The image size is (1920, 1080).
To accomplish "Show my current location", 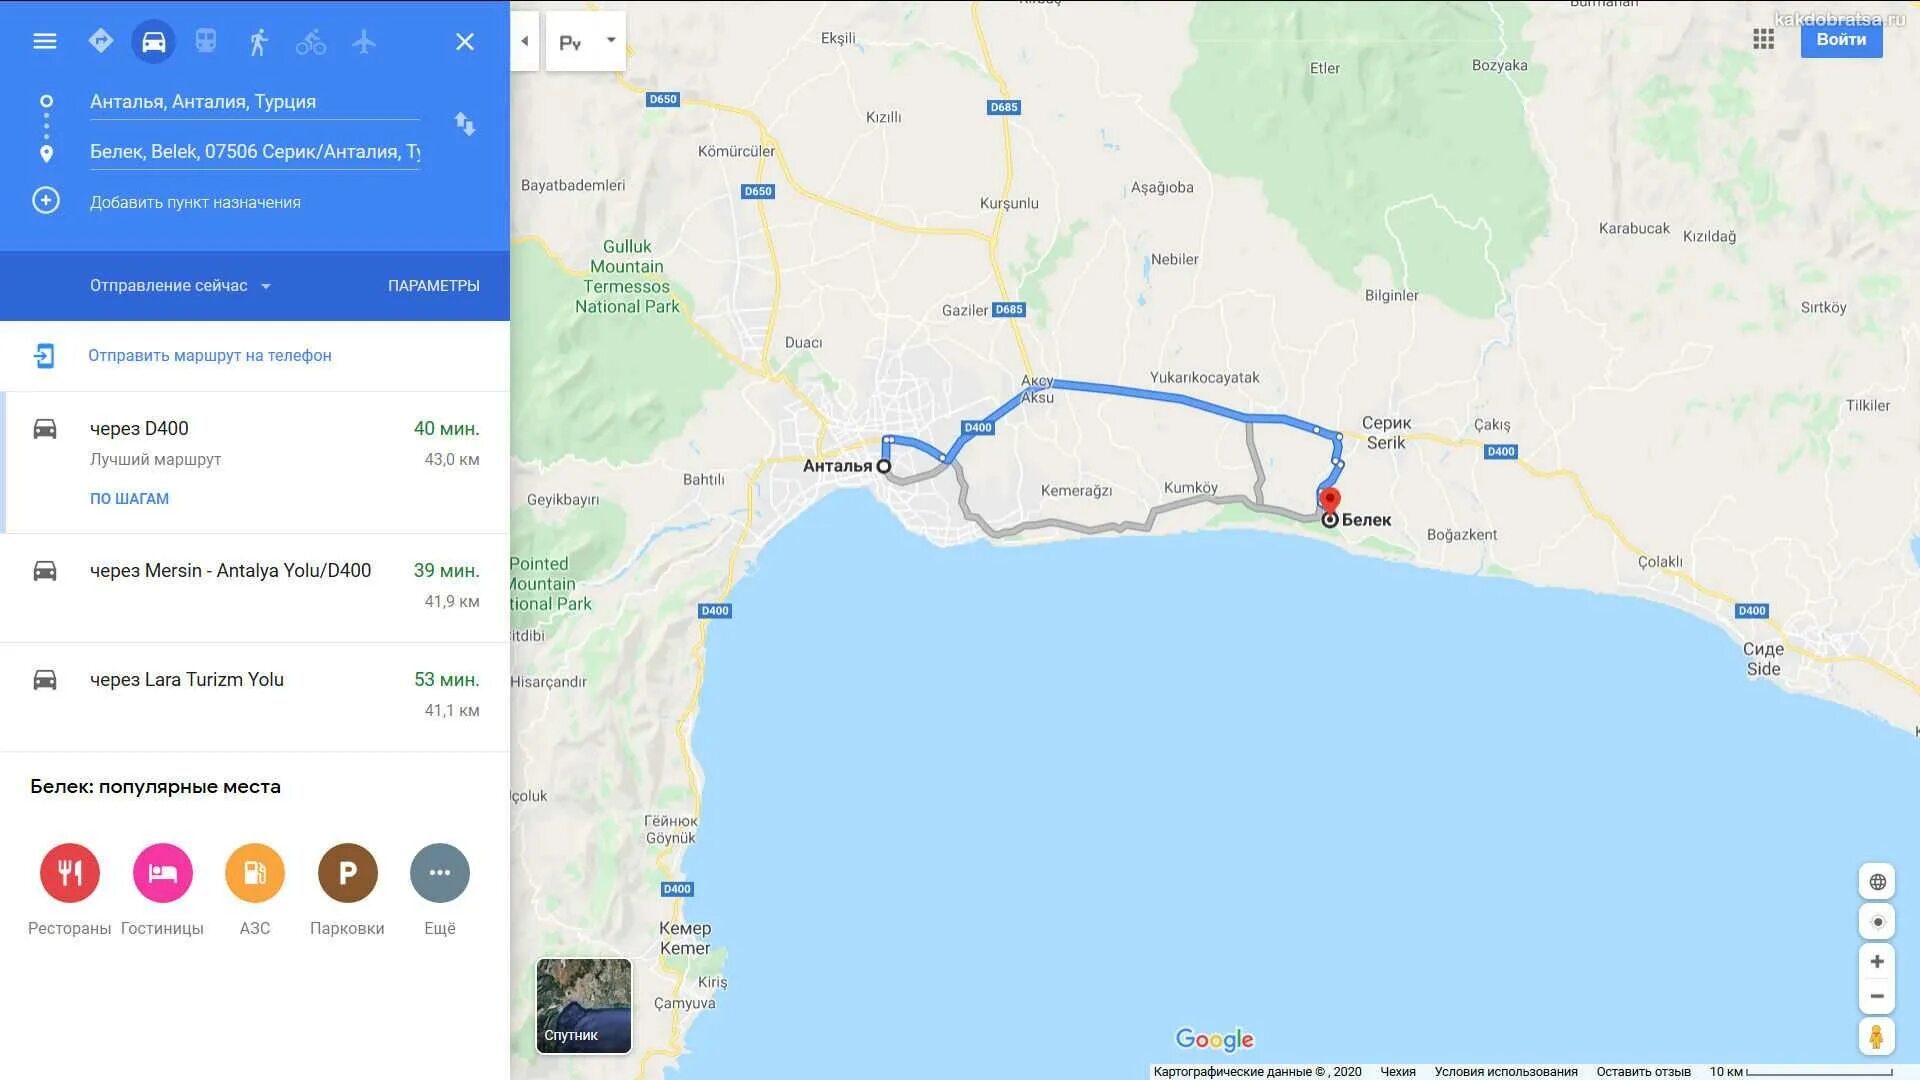I will point(1877,921).
